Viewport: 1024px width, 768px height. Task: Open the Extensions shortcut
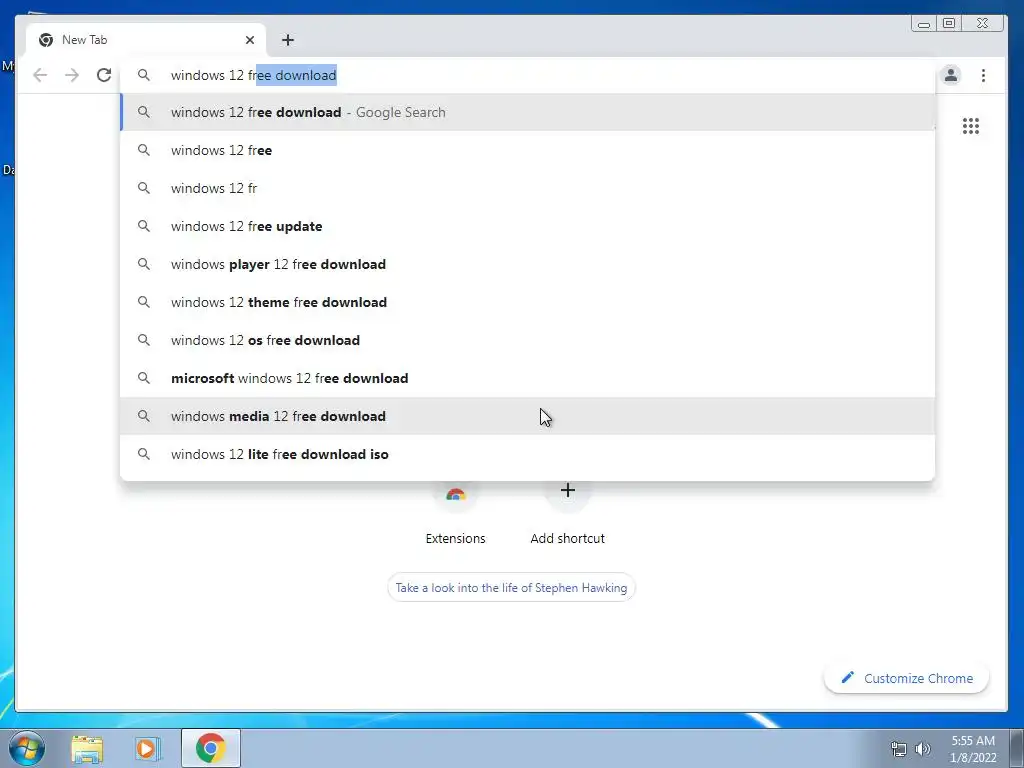(x=455, y=516)
